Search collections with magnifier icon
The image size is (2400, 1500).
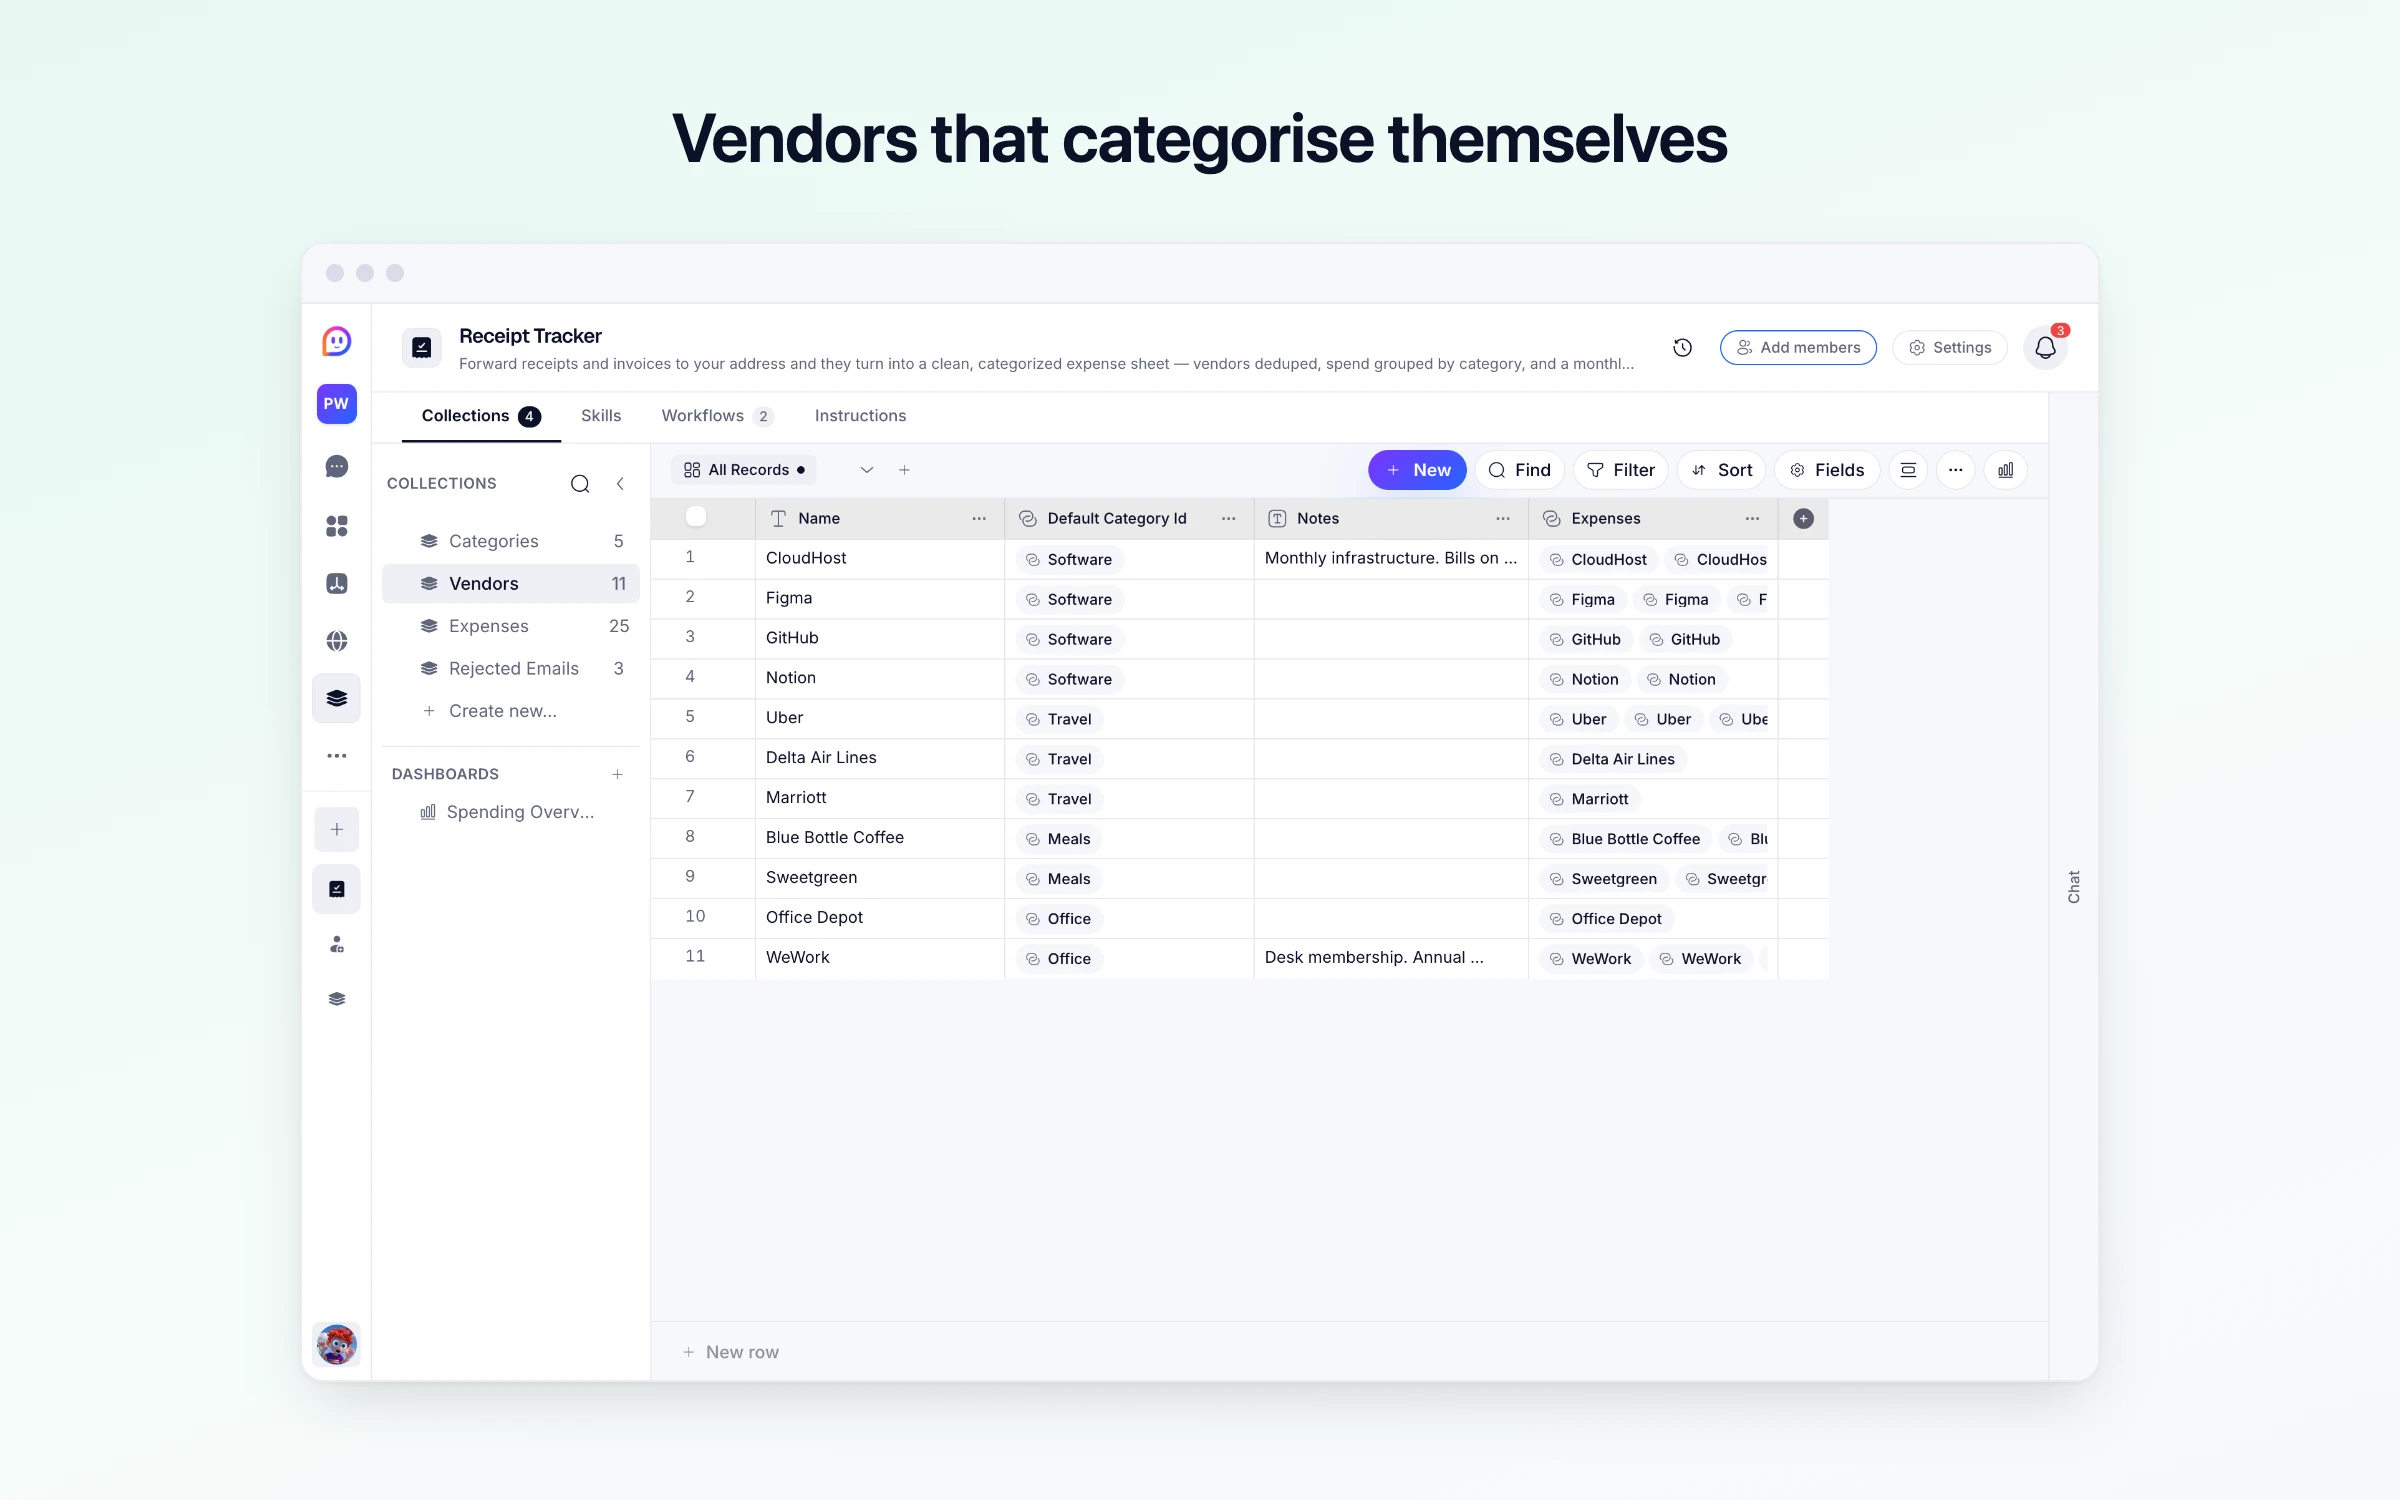[580, 484]
